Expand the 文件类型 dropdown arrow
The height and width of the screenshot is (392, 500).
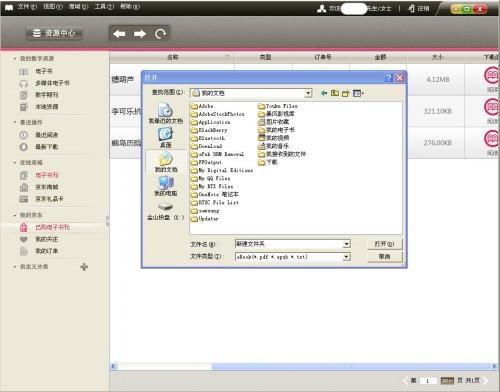tap(346, 257)
